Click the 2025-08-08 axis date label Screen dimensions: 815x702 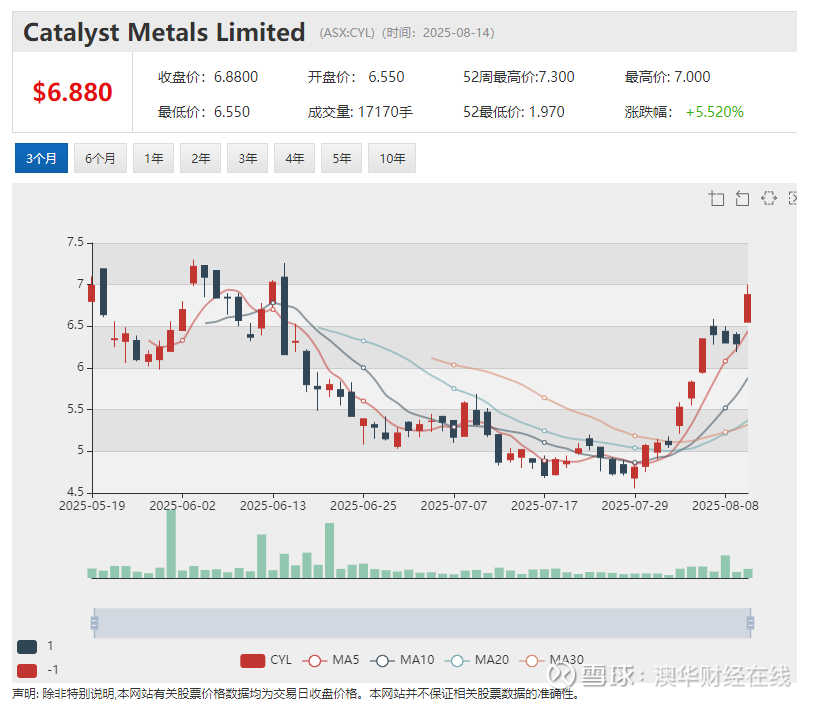[725, 506]
